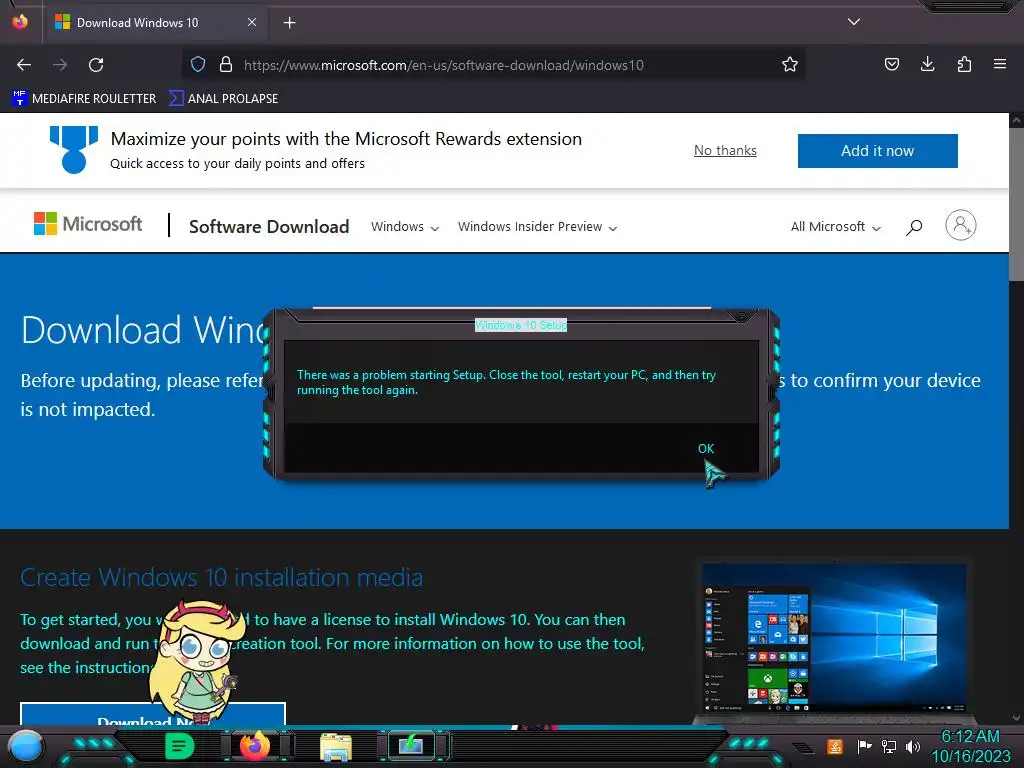The image size is (1024, 768).
Task: Open the MEDIAFIRE ROULETTER bookmark
Action: coord(84,99)
